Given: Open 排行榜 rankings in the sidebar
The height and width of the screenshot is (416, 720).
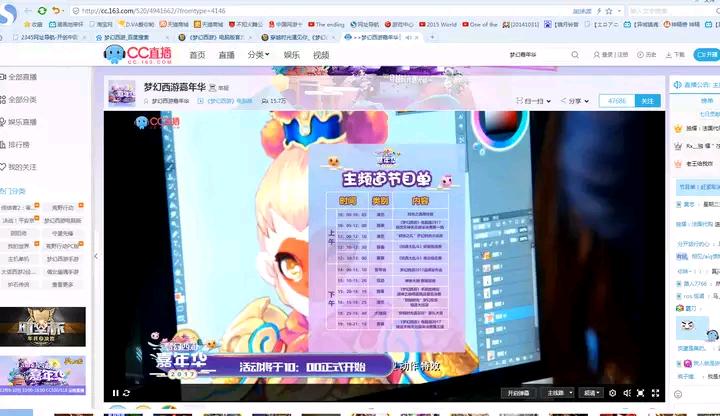Looking at the screenshot, I should [x=21, y=144].
